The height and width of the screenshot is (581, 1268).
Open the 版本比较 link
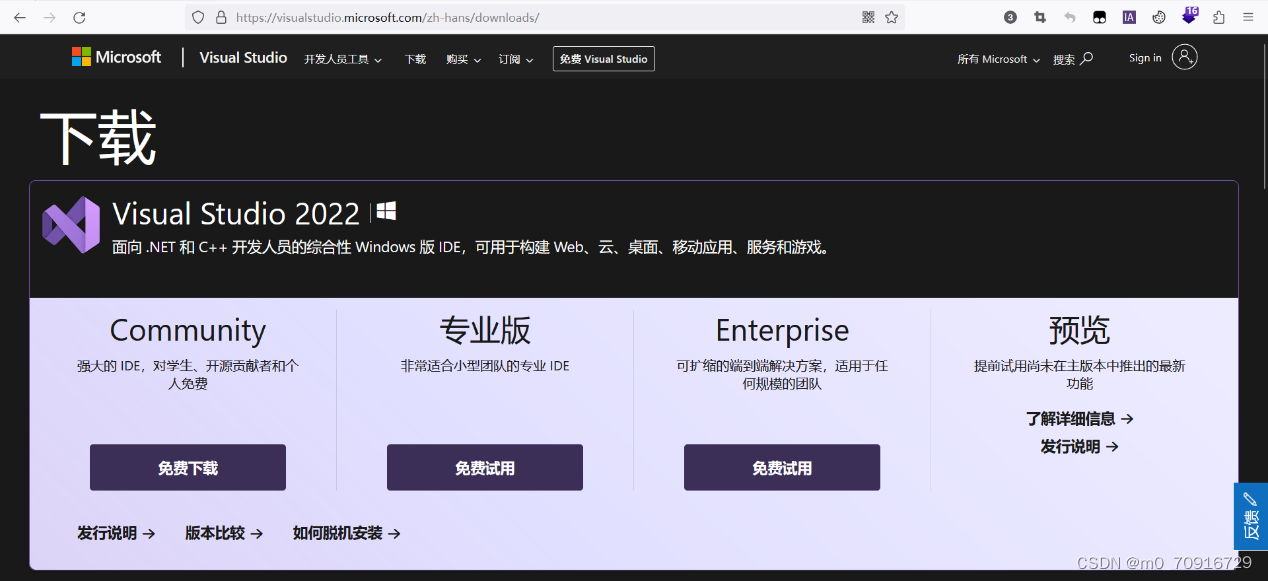point(224,533)
